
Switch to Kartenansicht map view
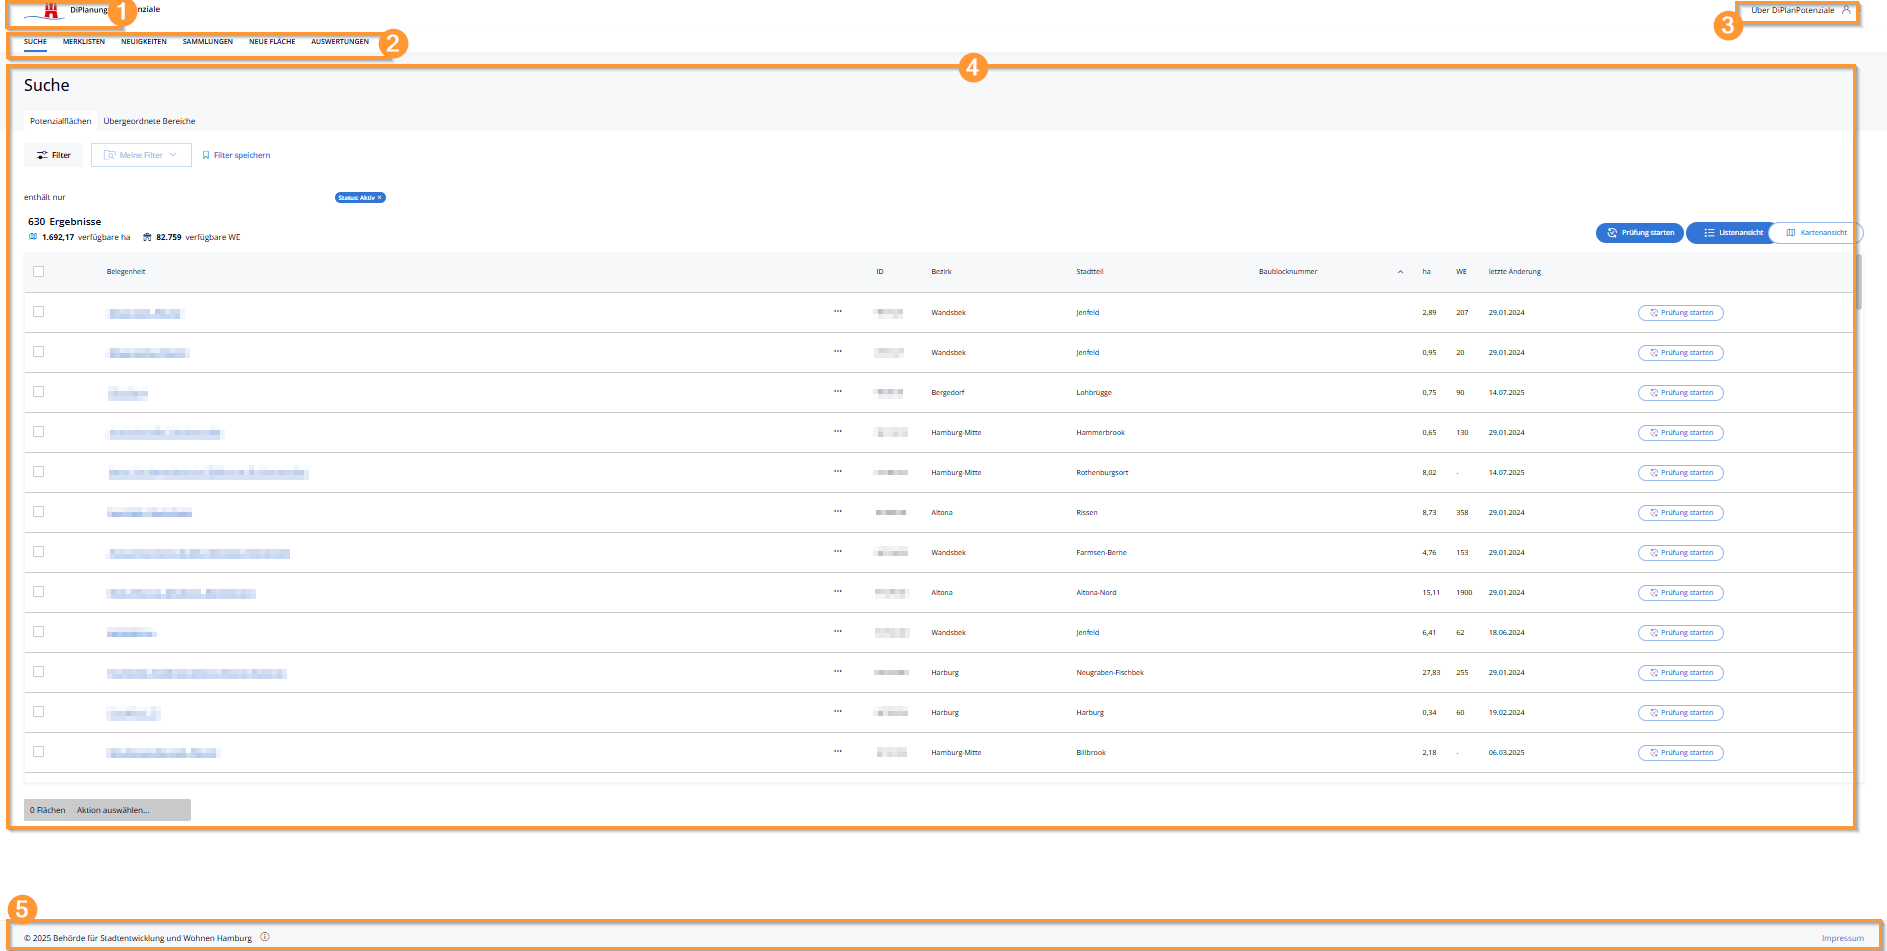tap(1816, 233)
